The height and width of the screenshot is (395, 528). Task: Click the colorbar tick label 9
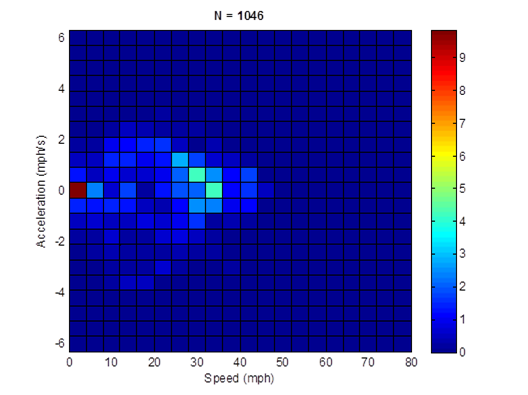coord(462,58)
